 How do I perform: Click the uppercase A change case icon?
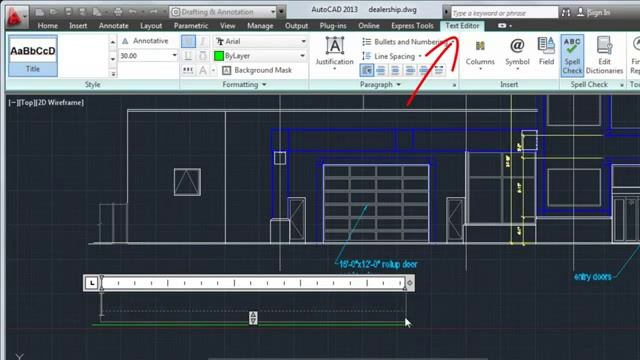tap(202, 70)
